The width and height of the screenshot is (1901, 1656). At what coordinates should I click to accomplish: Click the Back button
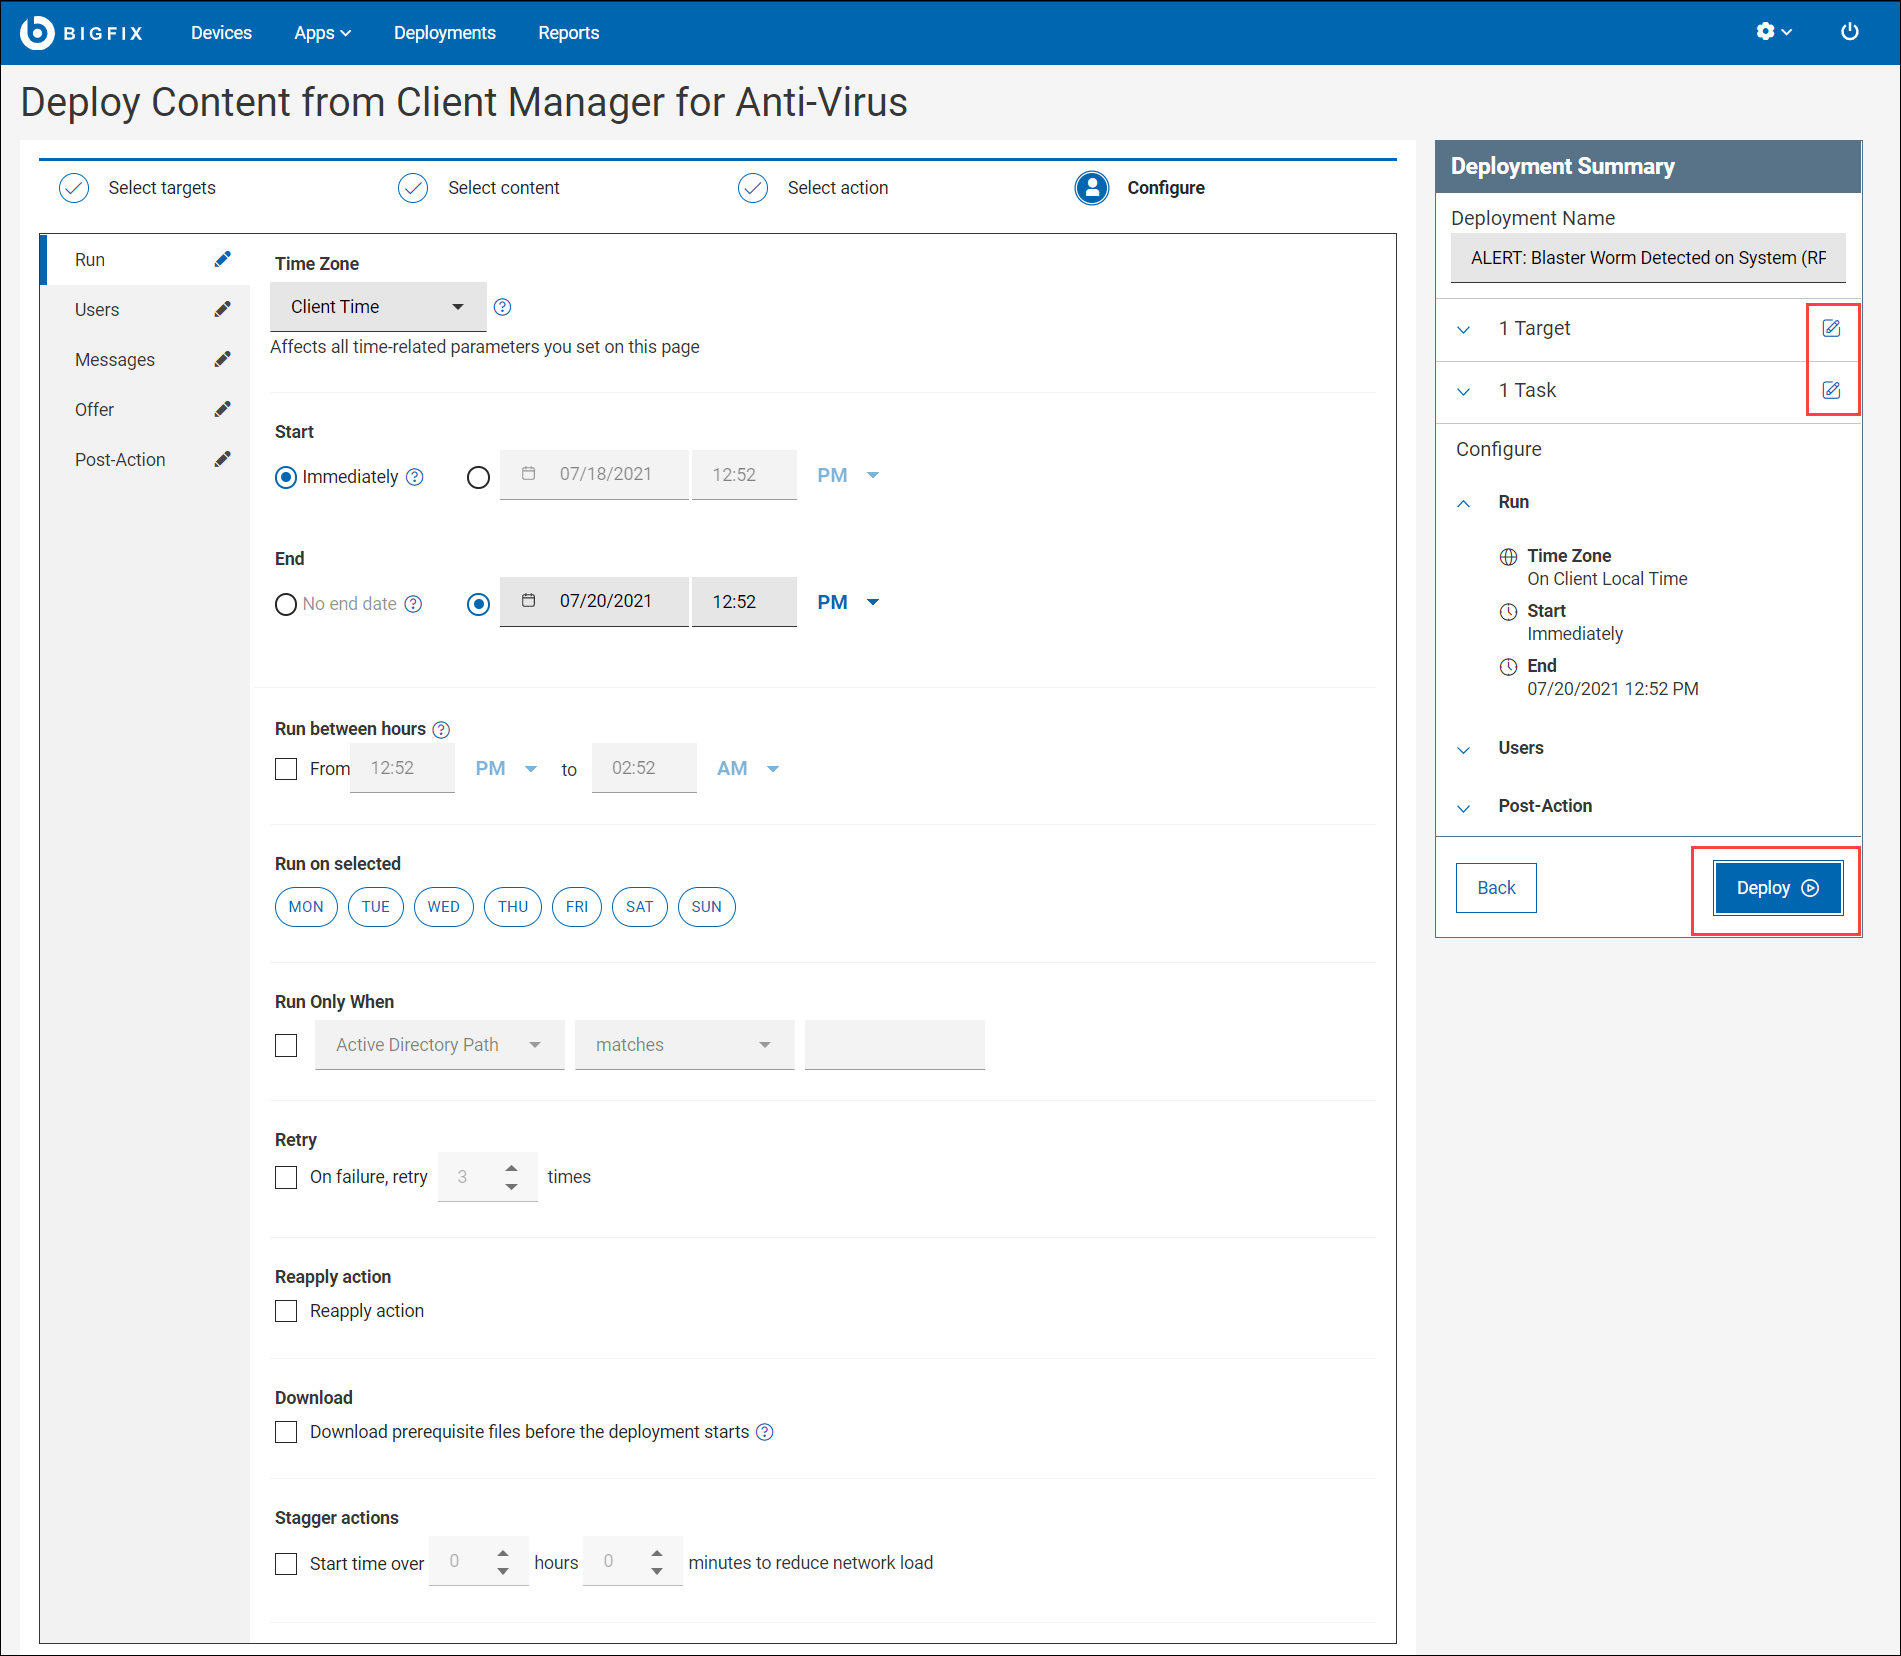click(1496, 888)
